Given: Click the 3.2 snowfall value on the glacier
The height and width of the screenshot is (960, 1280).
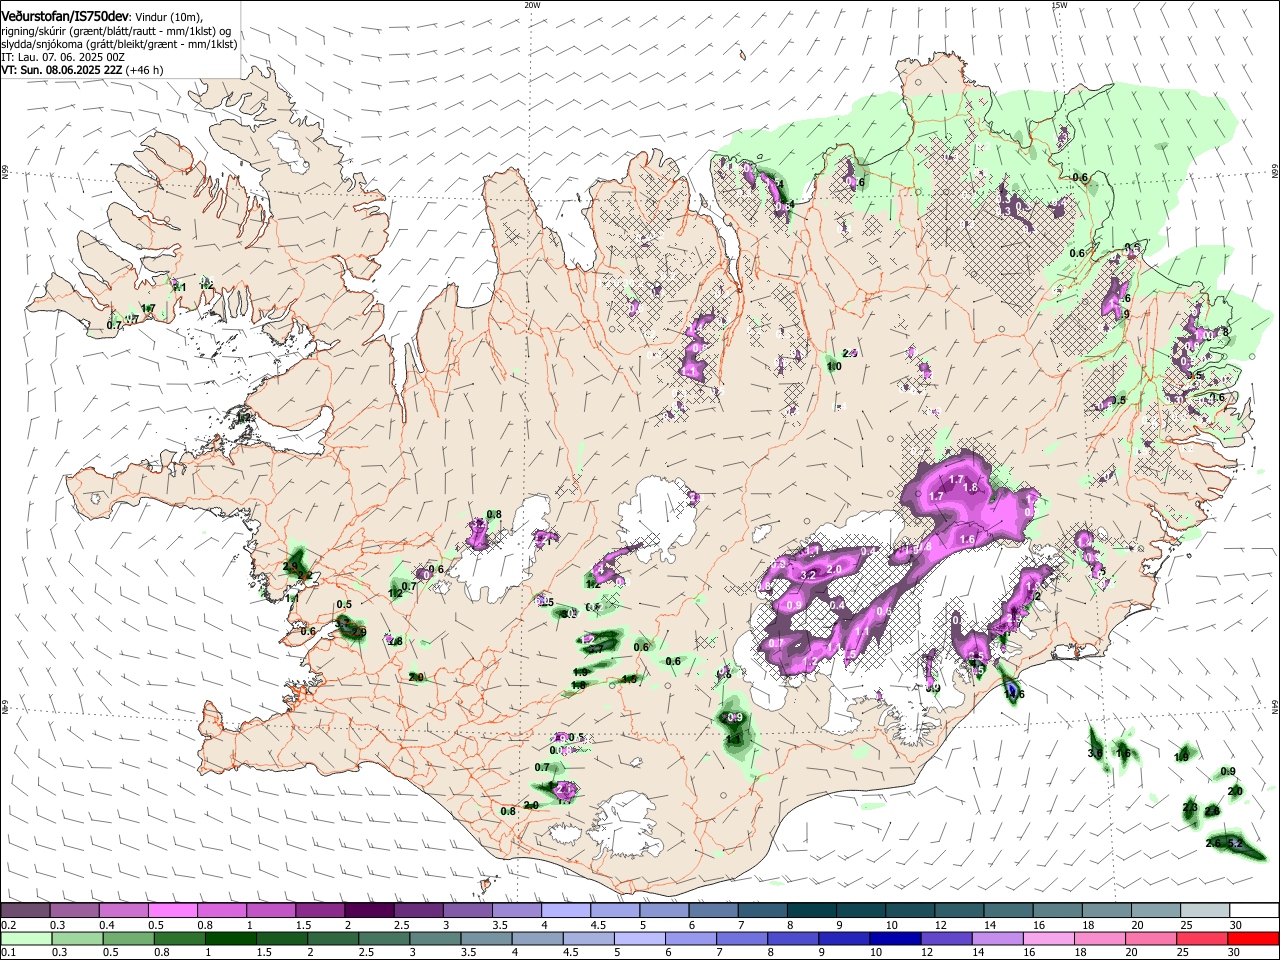Looking at the screenshot, I should pos(810,575).
